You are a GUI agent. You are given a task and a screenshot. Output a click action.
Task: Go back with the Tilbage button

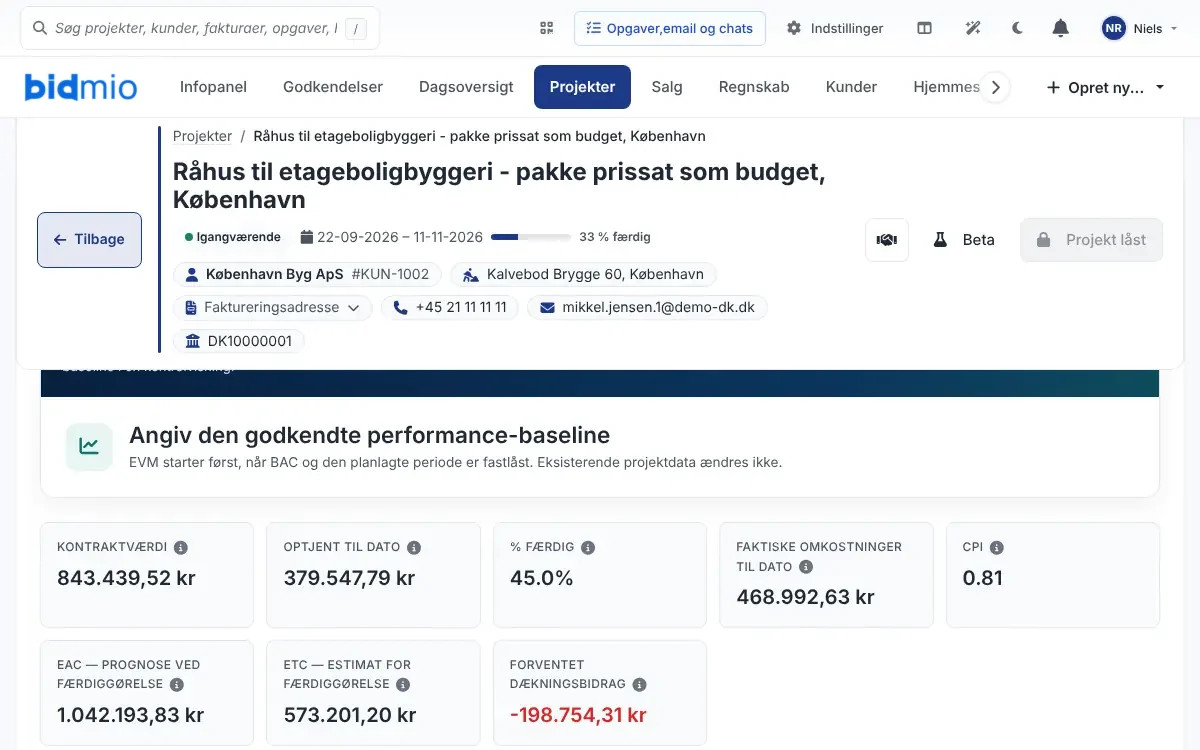tap(89, 240)
